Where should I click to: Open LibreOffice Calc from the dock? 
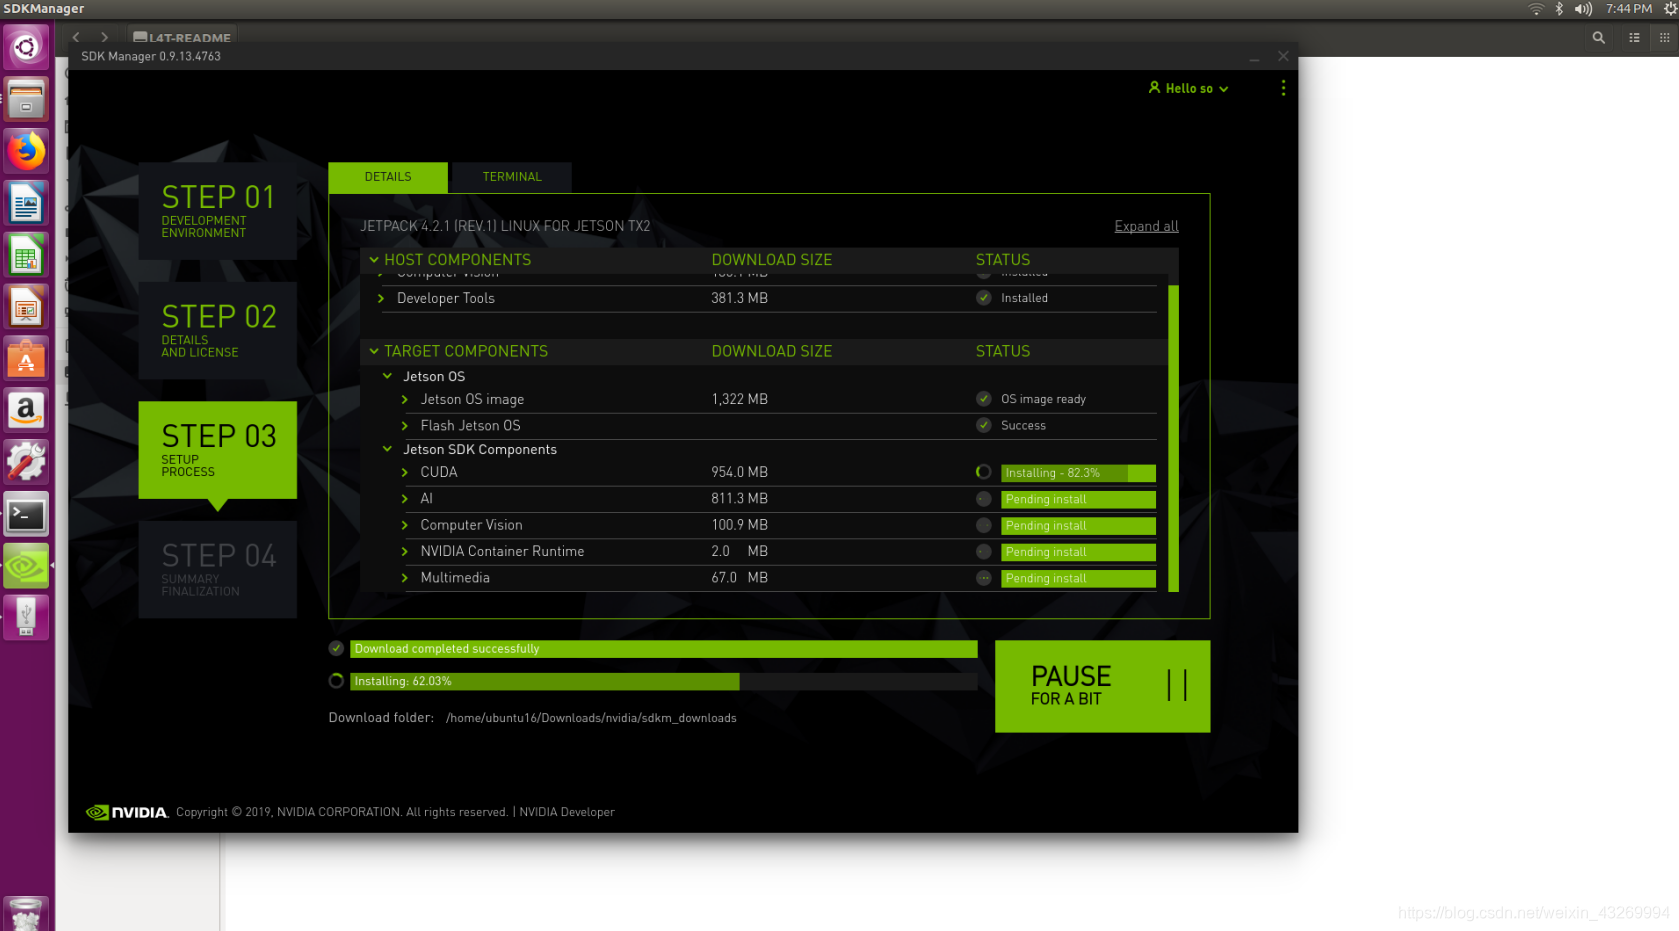coord(26,255)
